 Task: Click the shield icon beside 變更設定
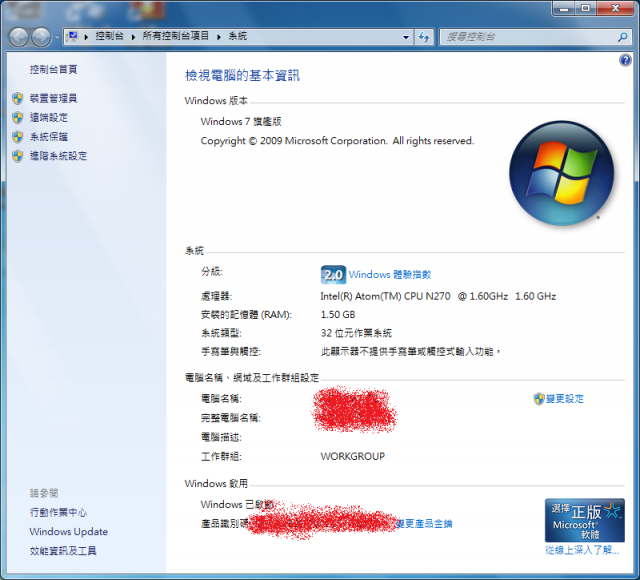click(x=539, y=399)
